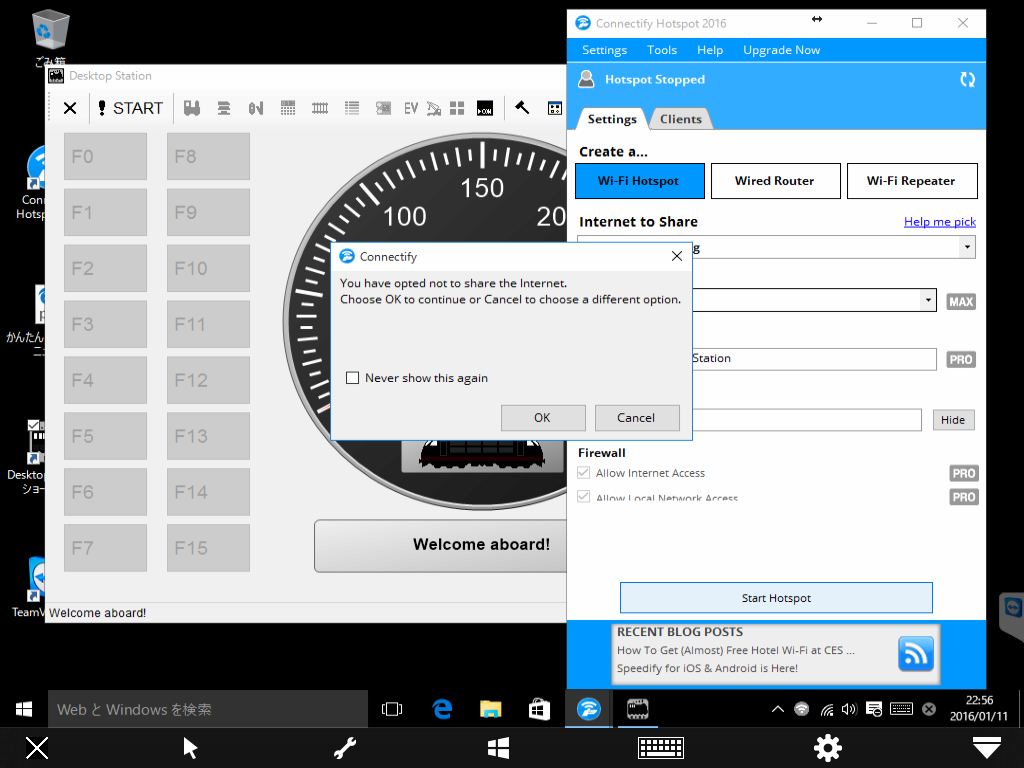Collapse the bottom toolbar with down-arrow icon
1024x768 pixels.
coord(986,748)
